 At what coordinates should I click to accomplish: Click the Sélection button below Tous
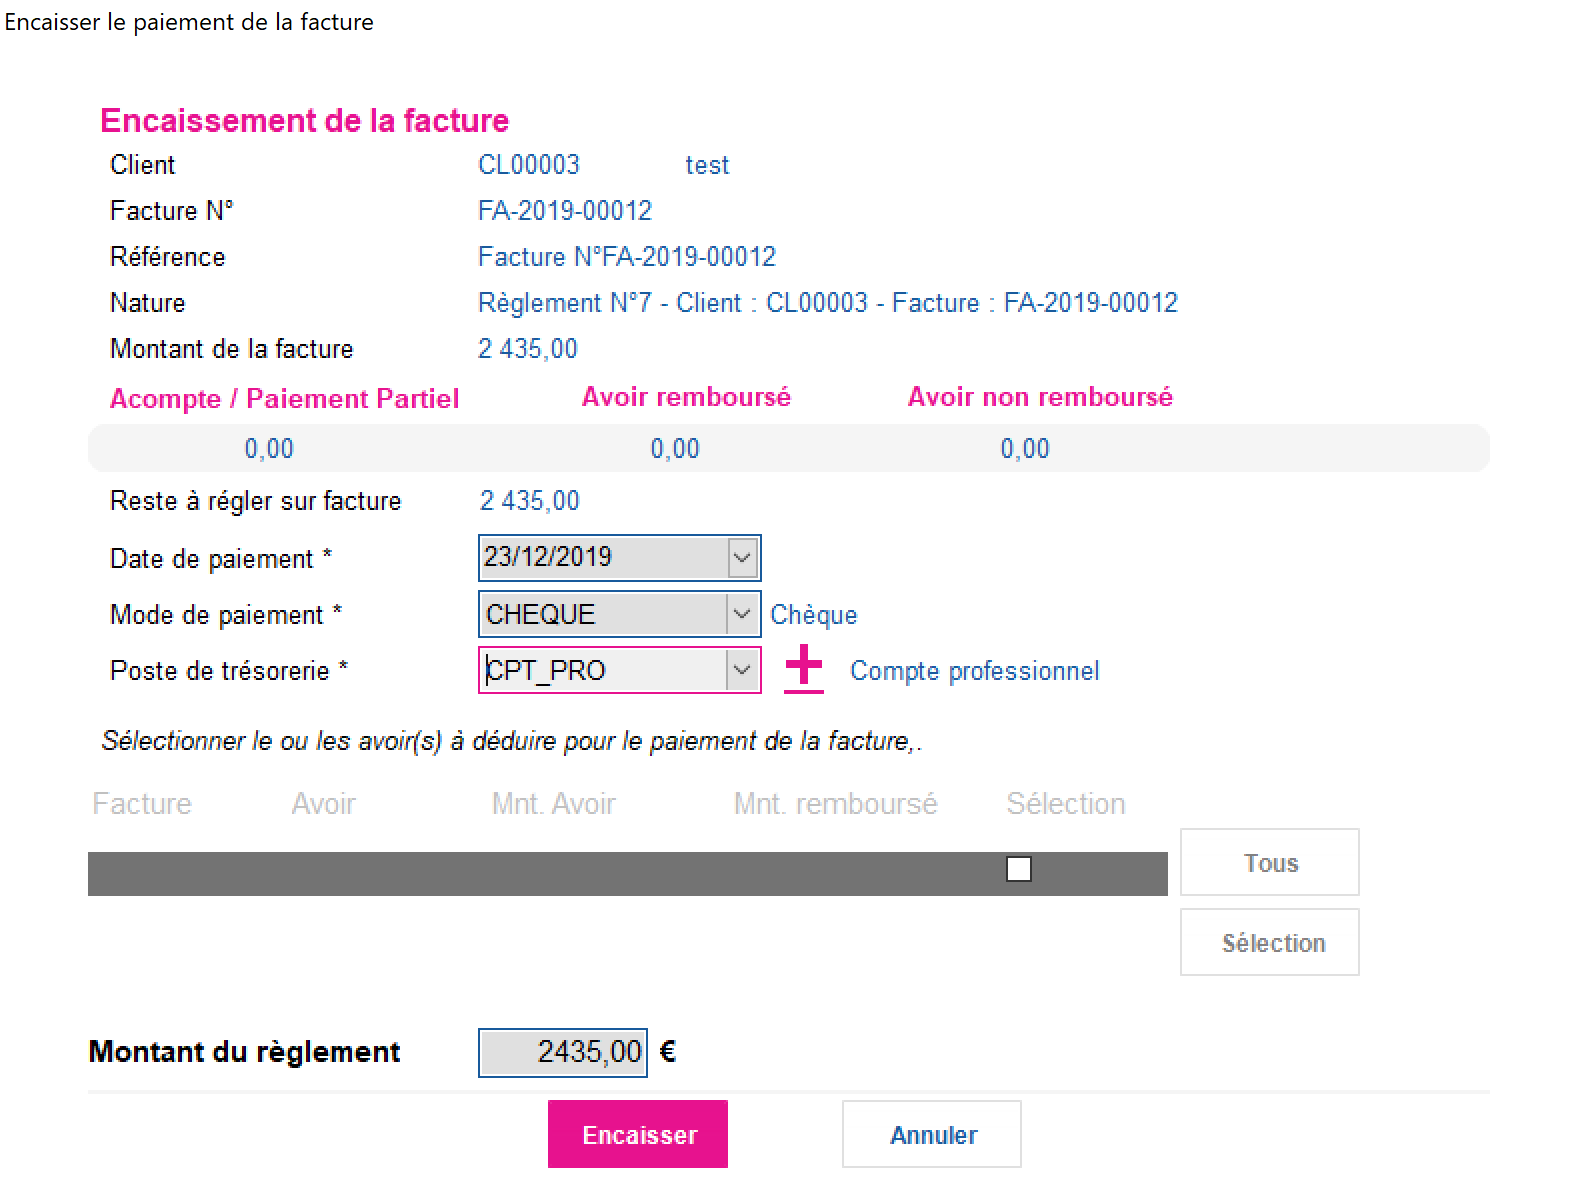1270,942
